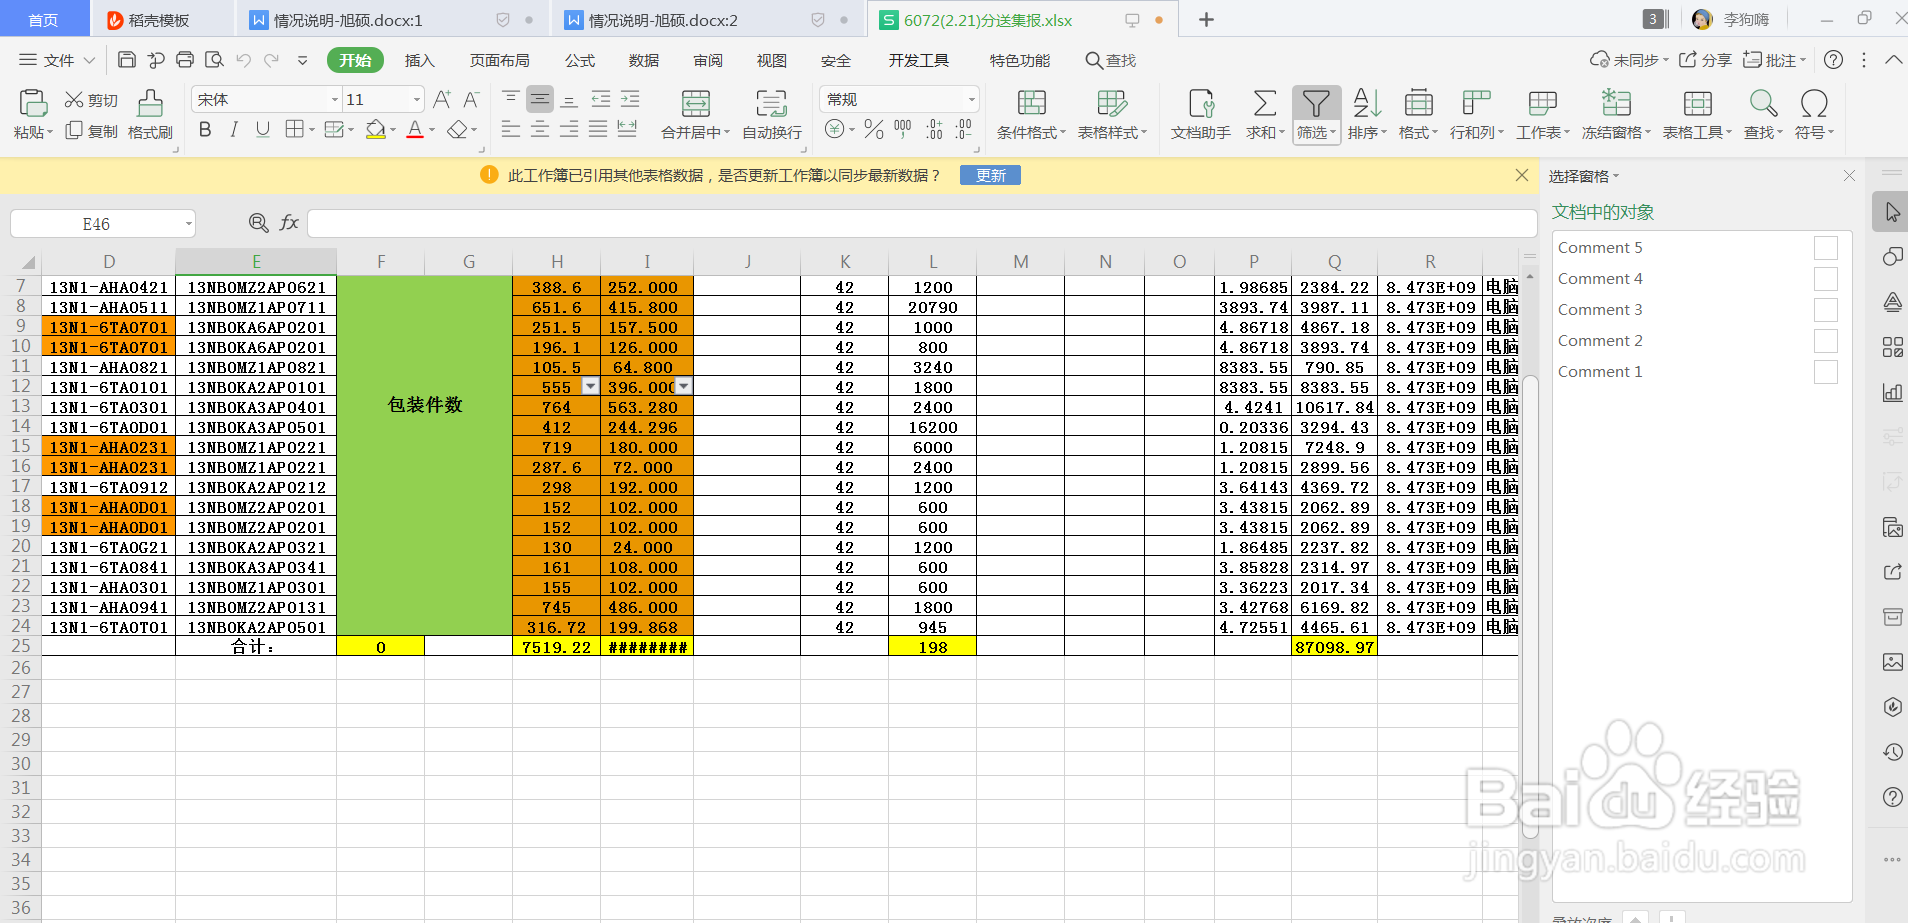Click the Table Tools (表格工具) icon

[1697, 103]
